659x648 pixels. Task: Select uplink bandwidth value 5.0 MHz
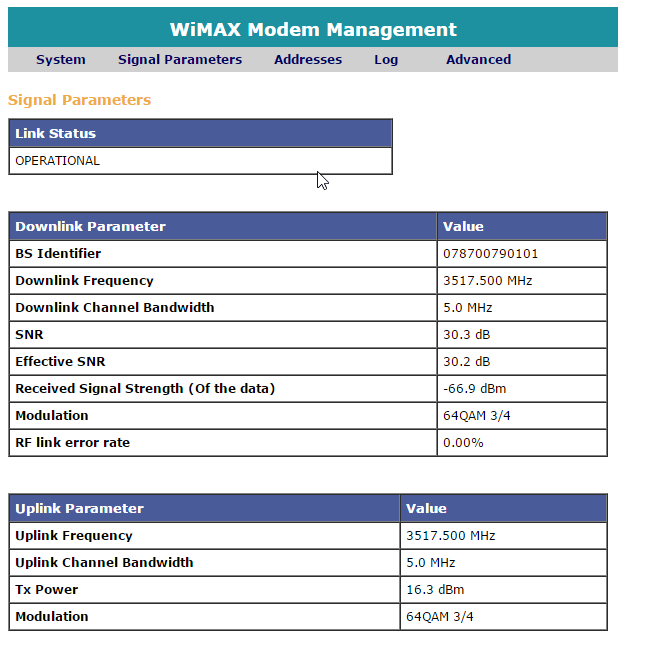coord(431,563)
